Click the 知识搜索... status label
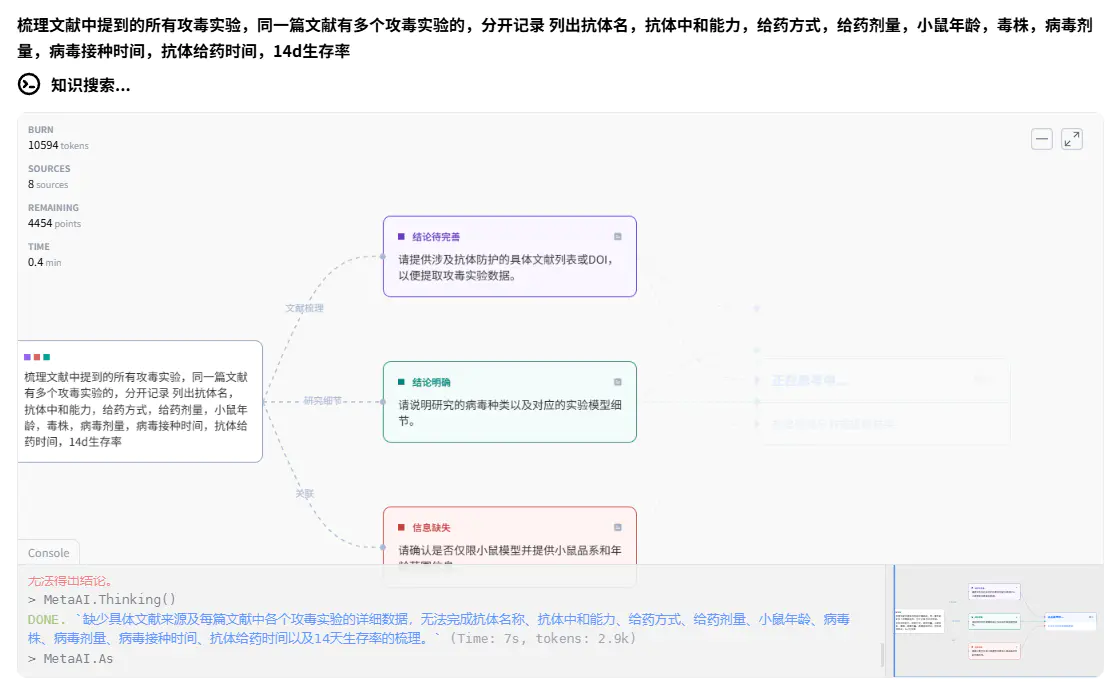The width and height of the screenshot is (1115, 684). coord(90,86)
